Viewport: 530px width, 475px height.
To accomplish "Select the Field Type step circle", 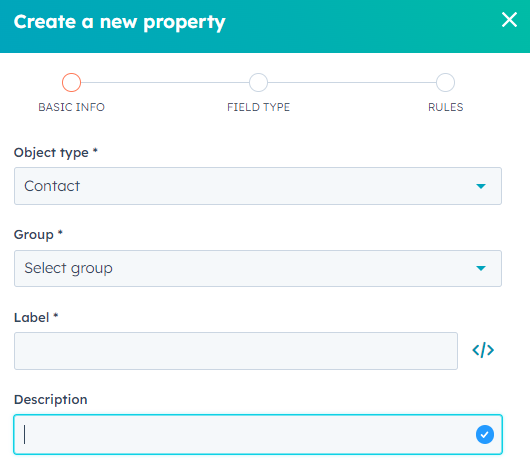I will coord(258,82).
